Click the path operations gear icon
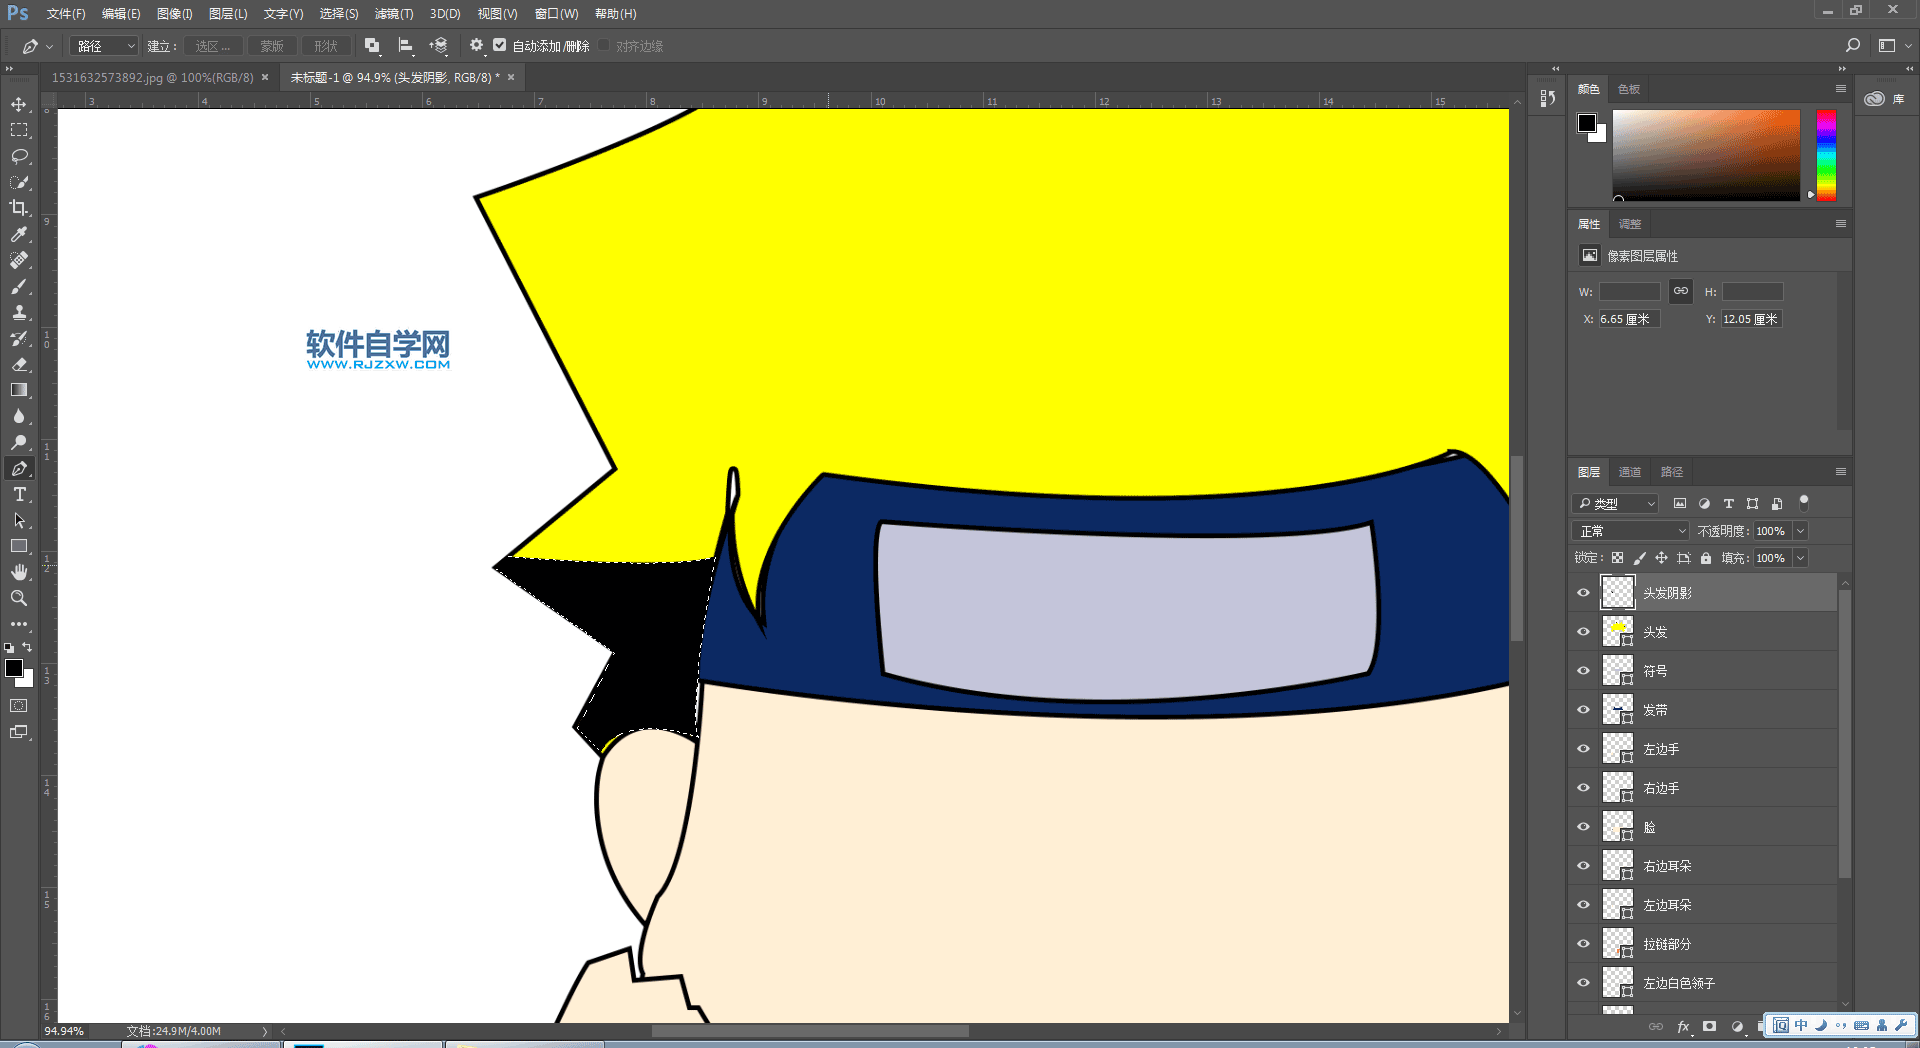The image size is (1920, 1048). click(476, 46)
